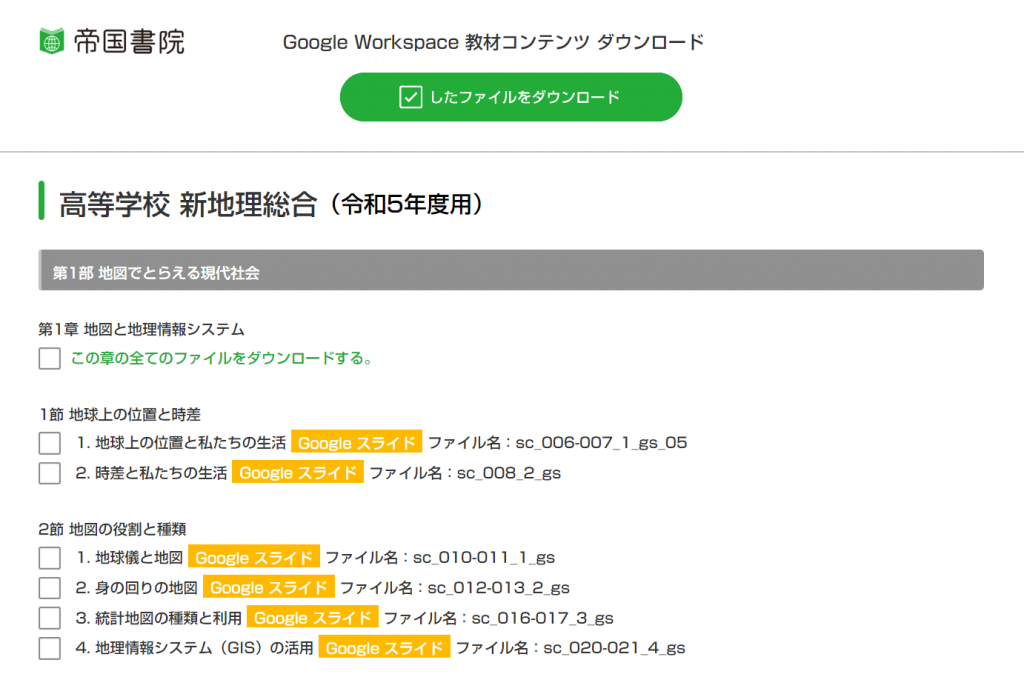Screen dimensions: 1024x694
Task: Click Google スライド badge next to sc_008_2_gs
Action: pos(298,473)
